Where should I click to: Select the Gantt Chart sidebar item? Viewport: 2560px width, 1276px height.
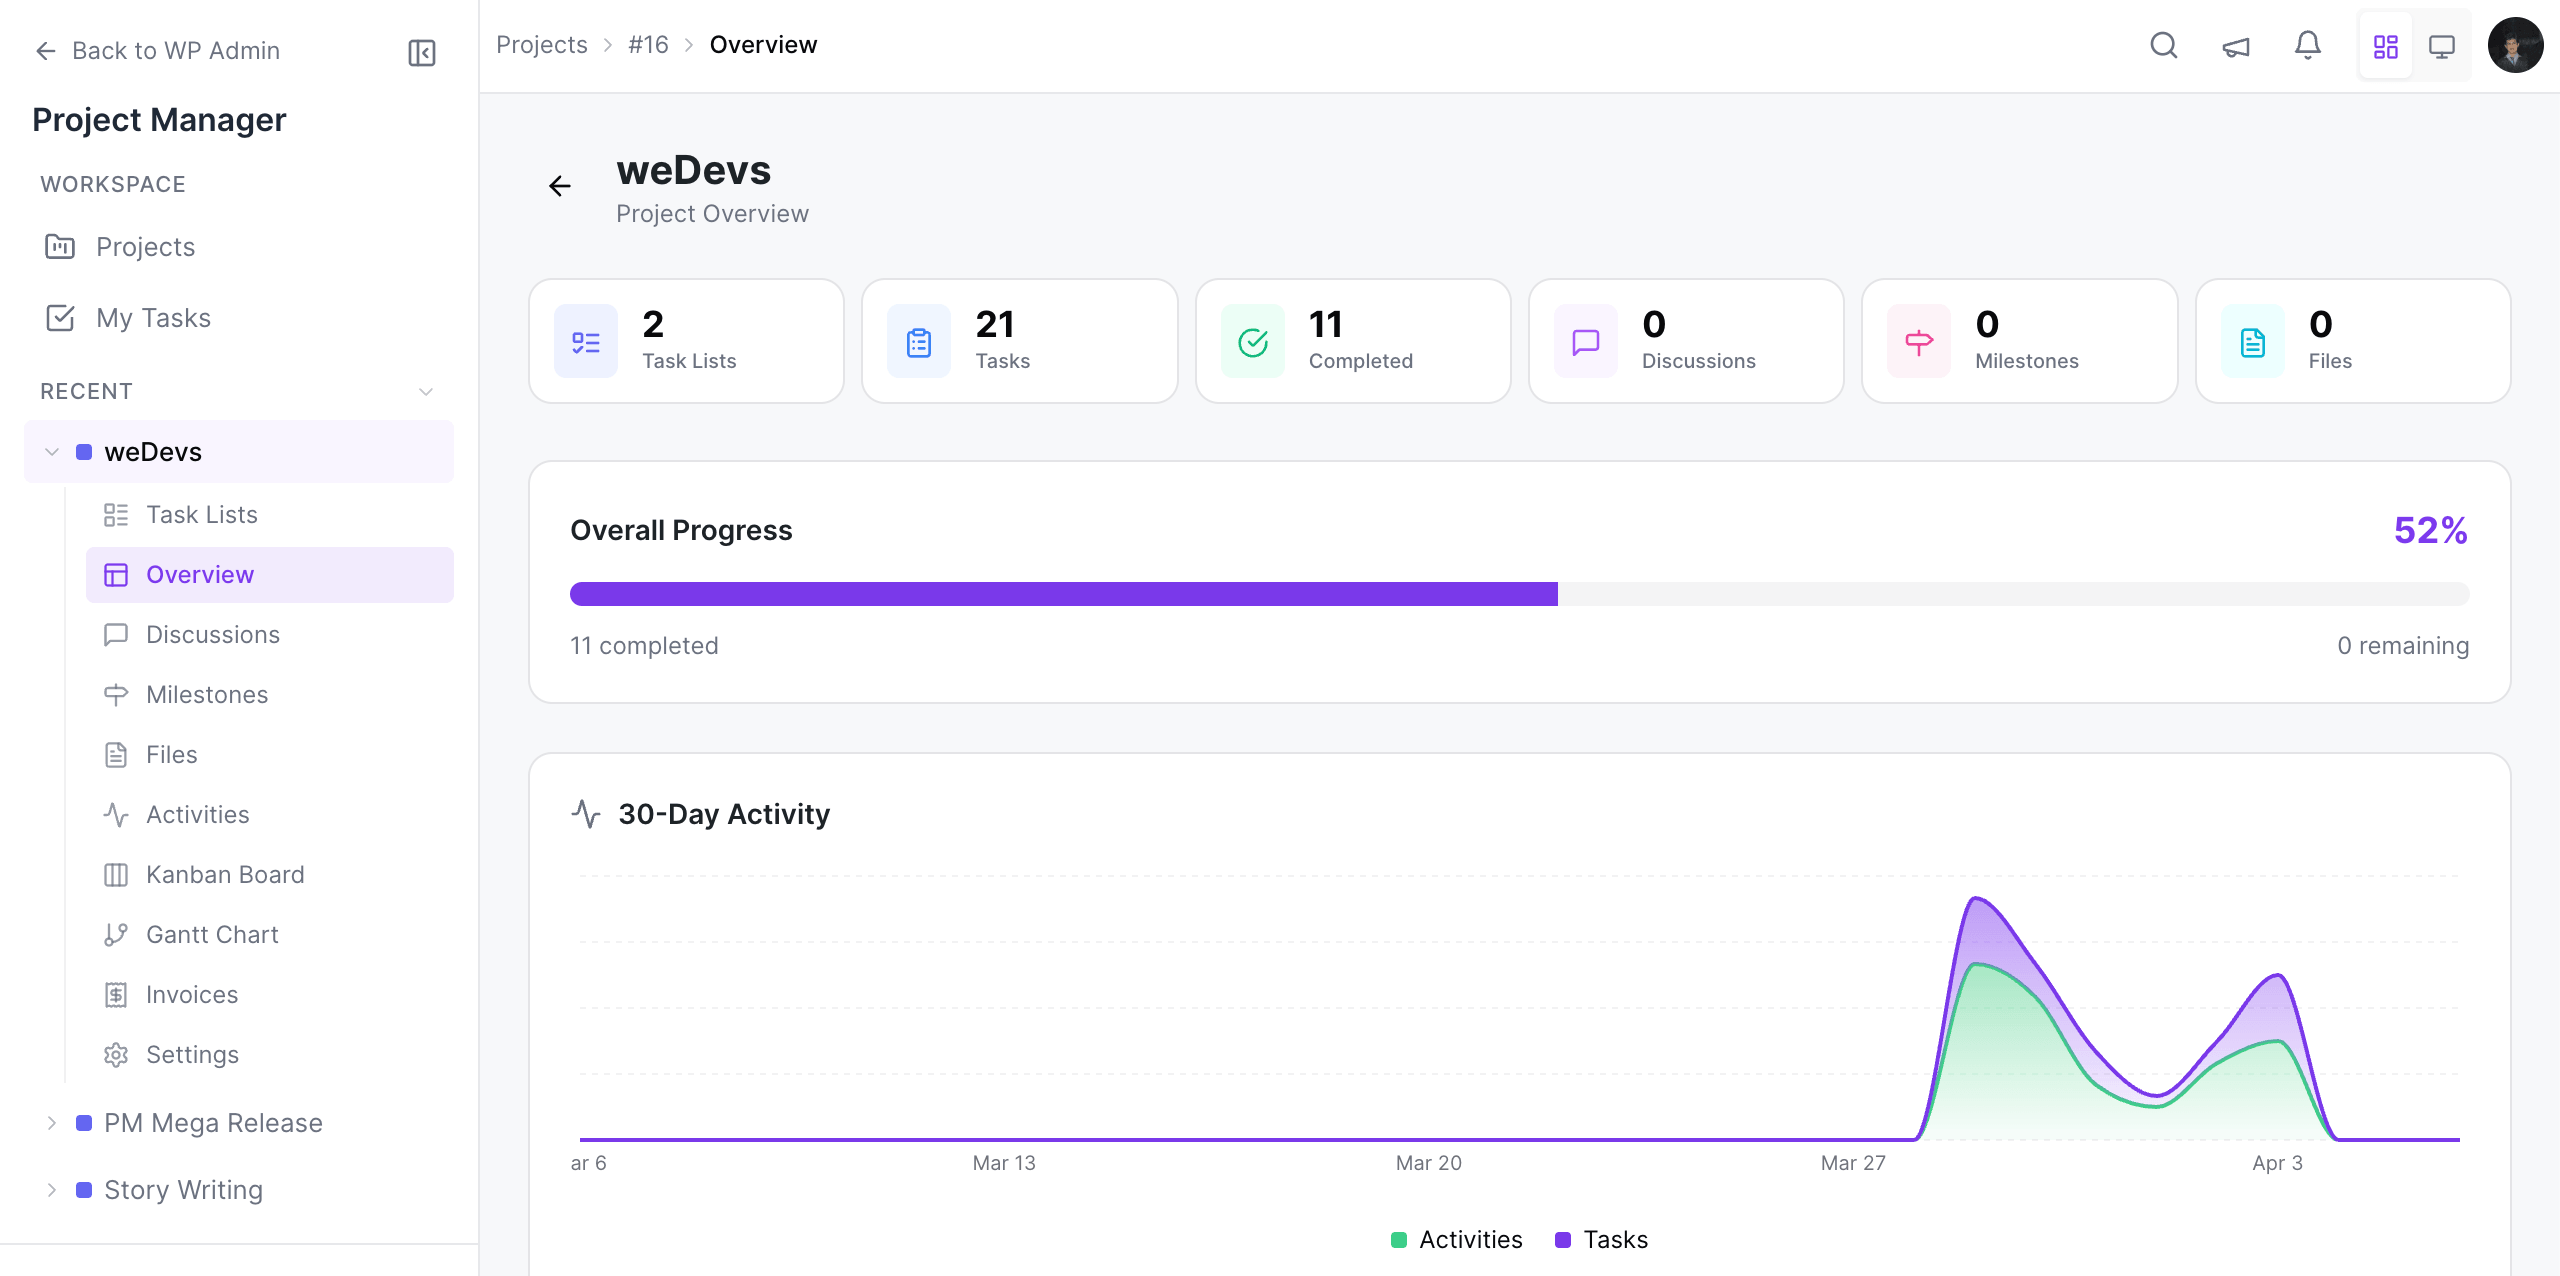point(212,934)
